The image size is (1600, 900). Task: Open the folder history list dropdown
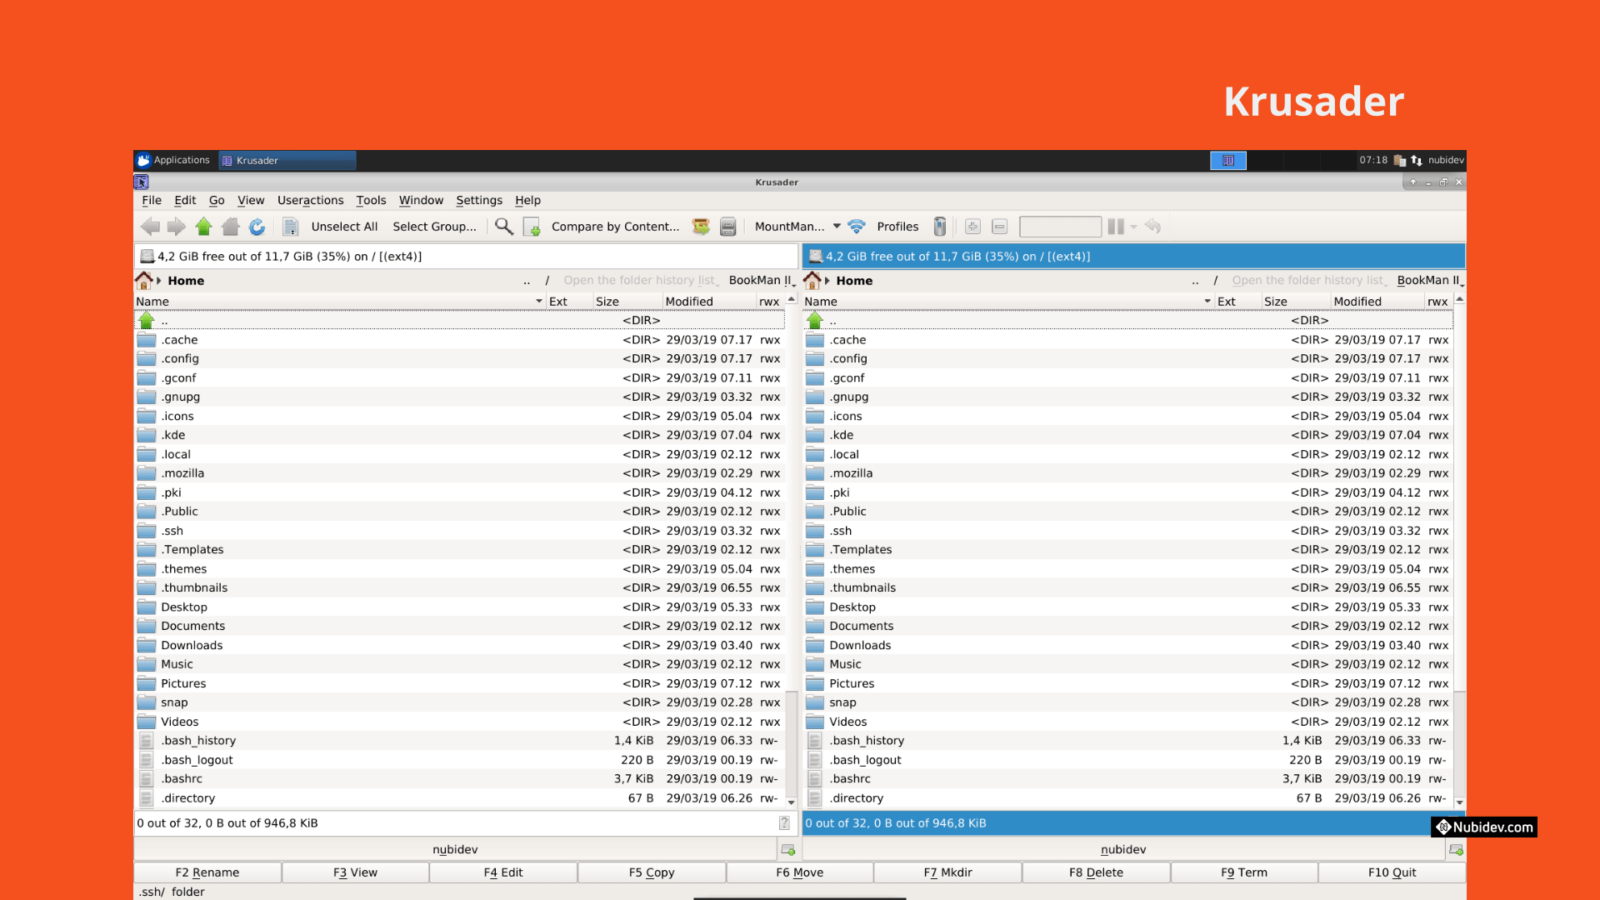[x=640, y=280]
